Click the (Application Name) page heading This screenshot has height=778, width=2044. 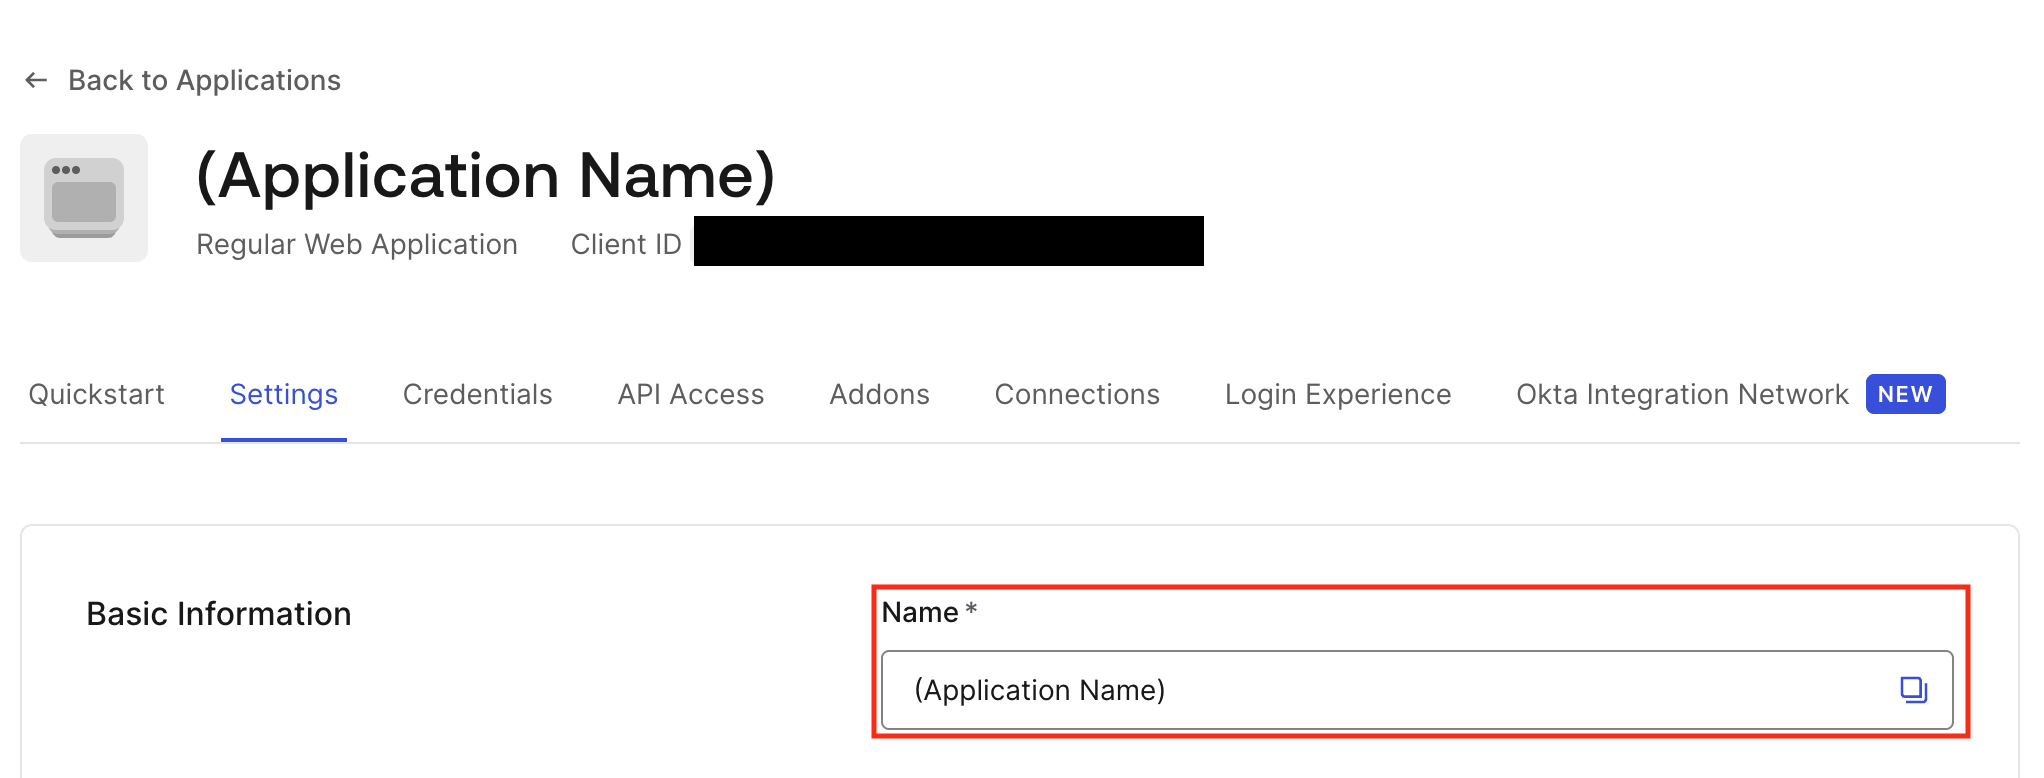pos(486,176)
